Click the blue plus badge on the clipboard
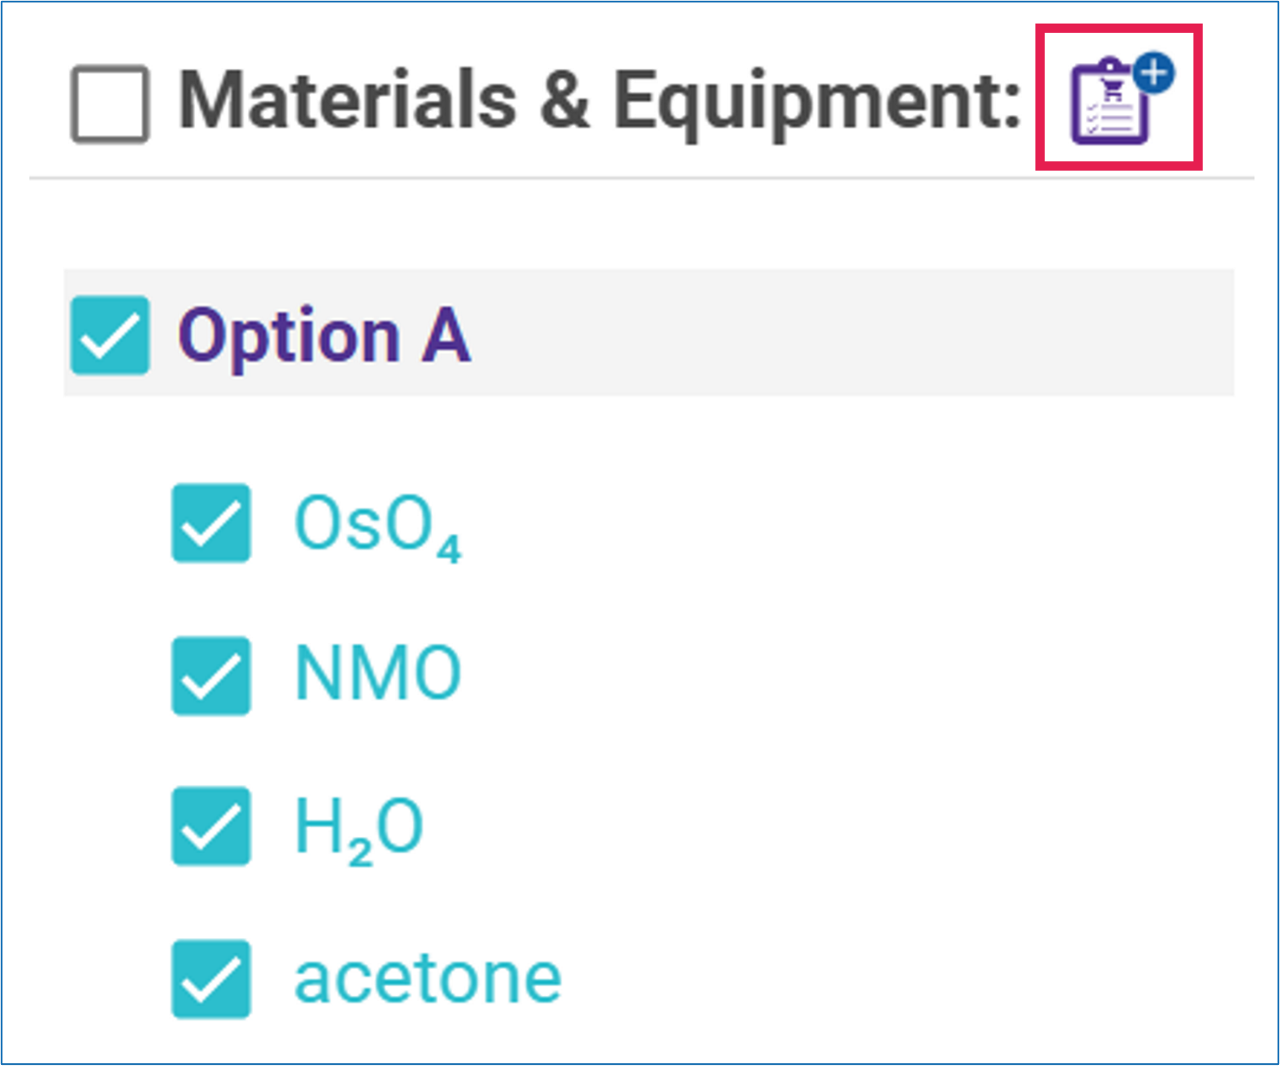The width and height of the screenshot is (1280, 1066). tap(1154, 73)
